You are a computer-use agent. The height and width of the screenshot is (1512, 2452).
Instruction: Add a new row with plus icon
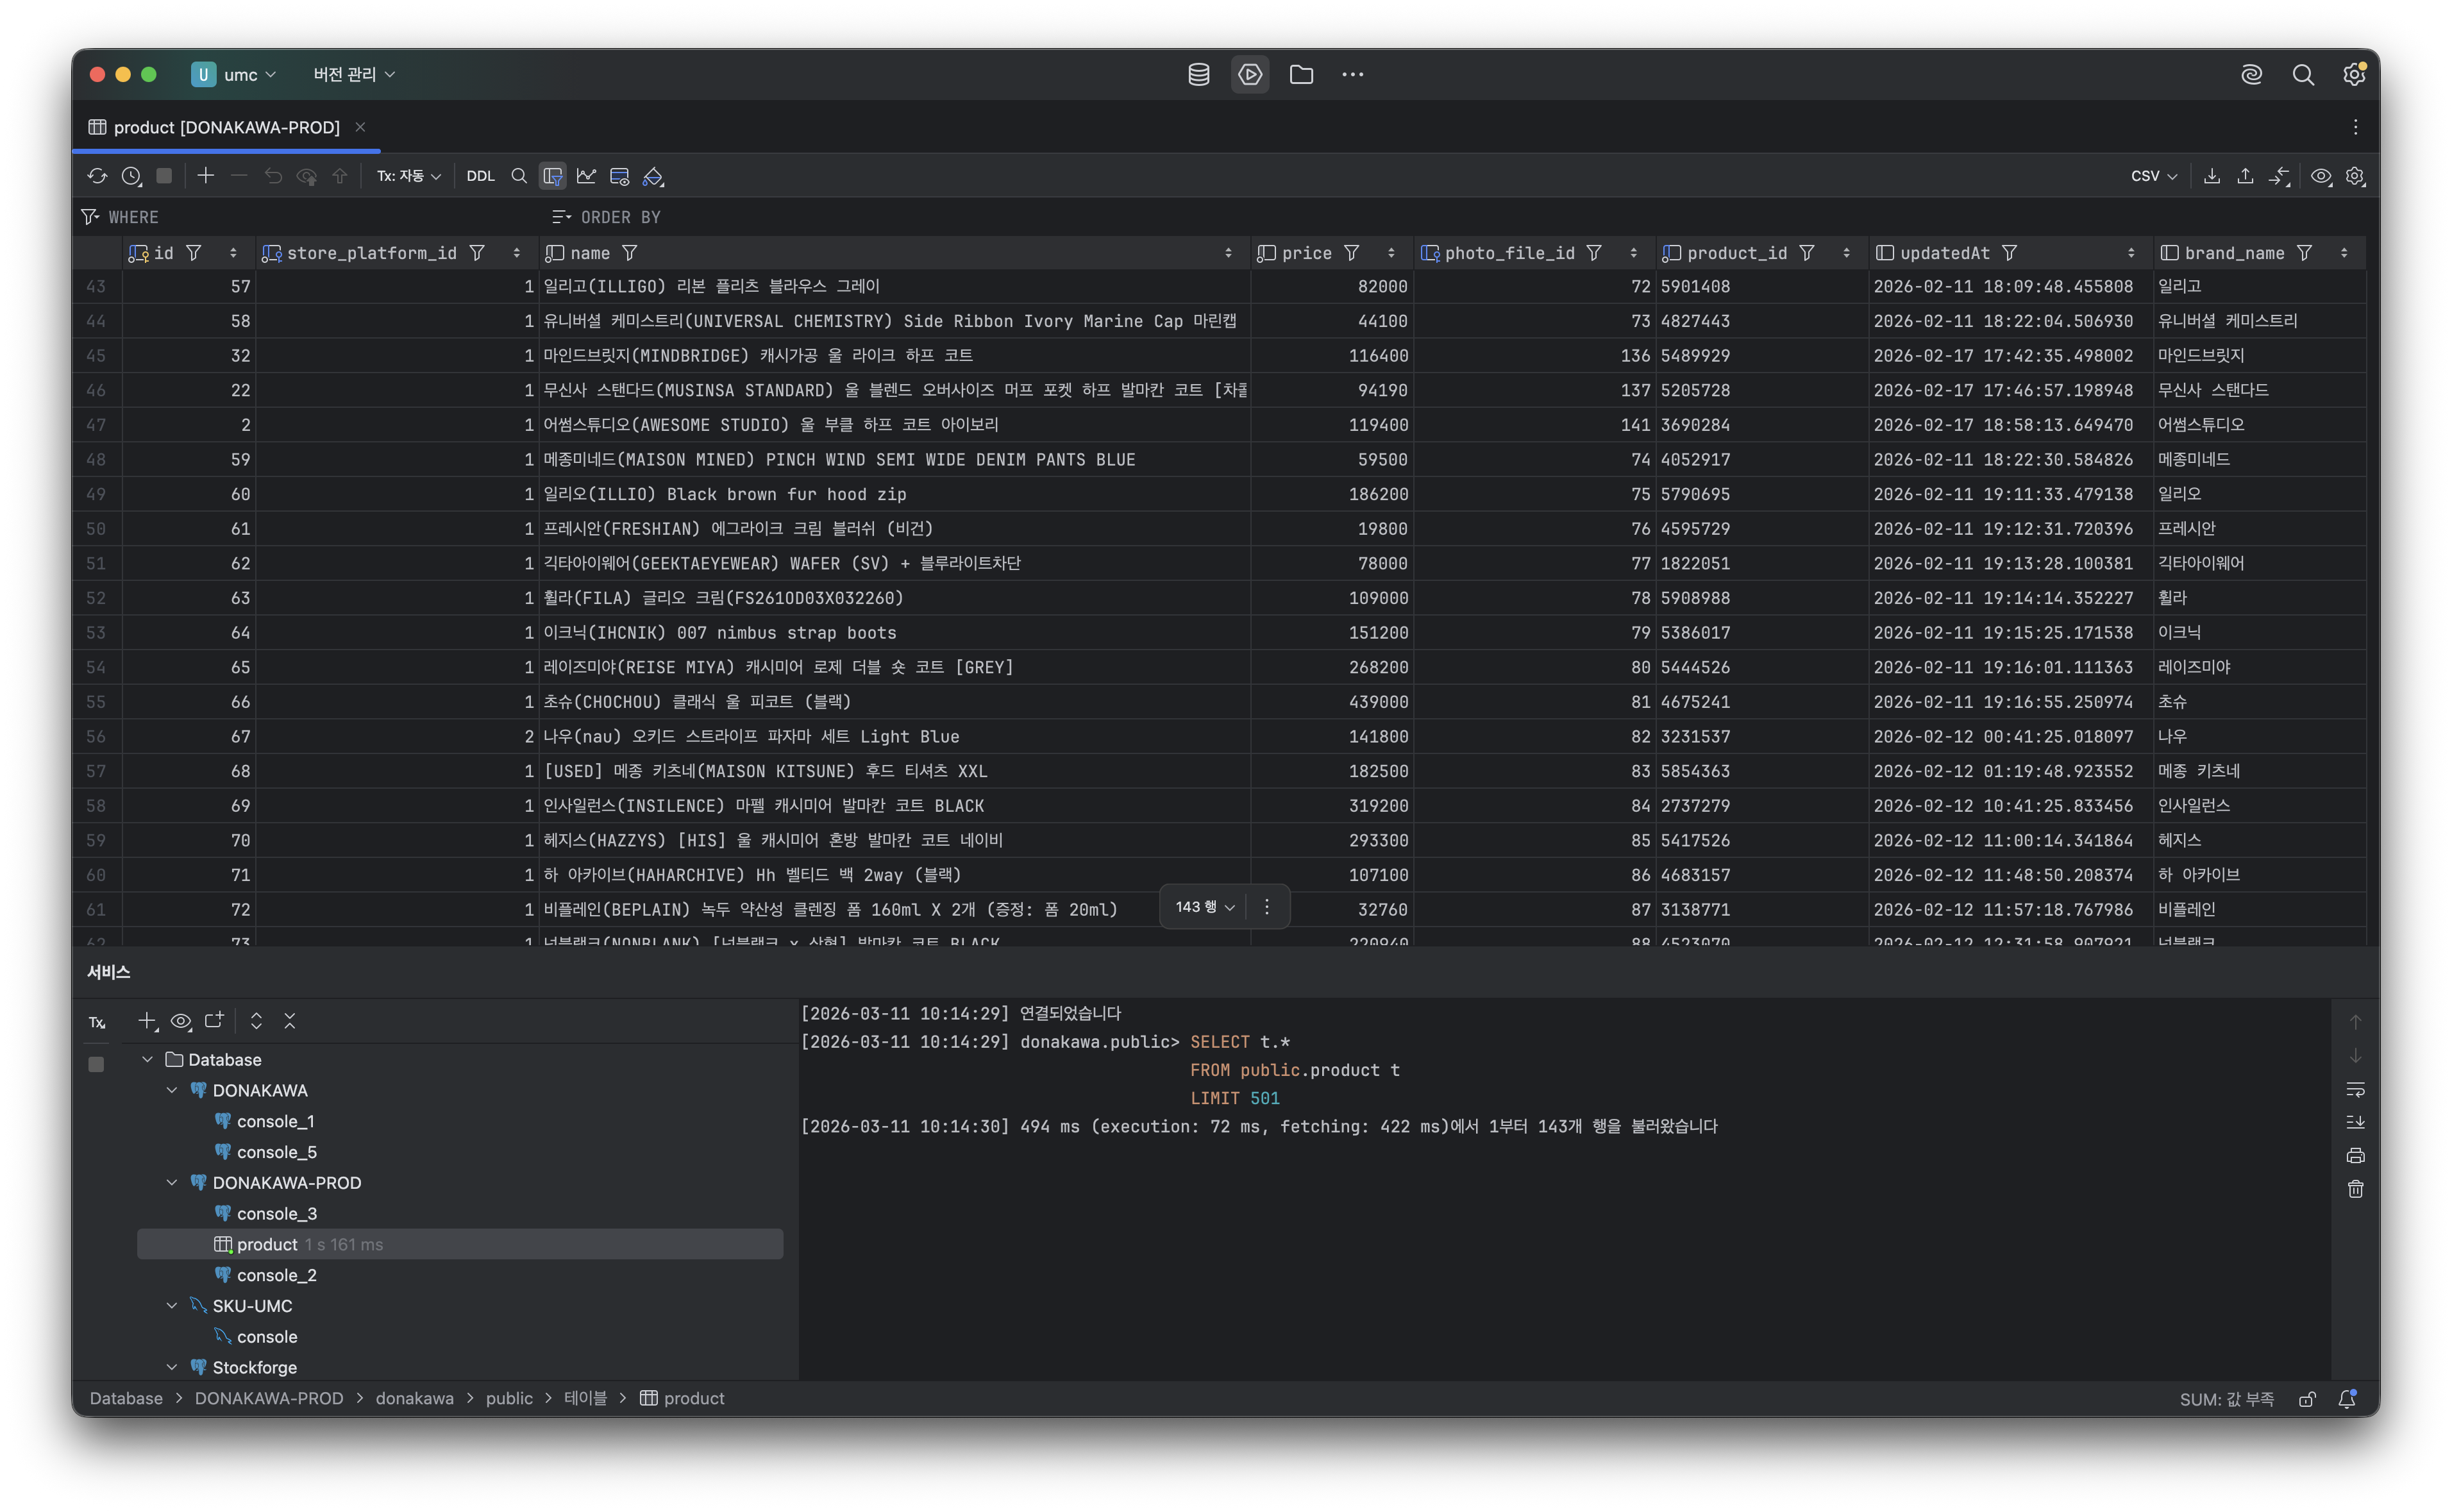(x=206, y=176)
